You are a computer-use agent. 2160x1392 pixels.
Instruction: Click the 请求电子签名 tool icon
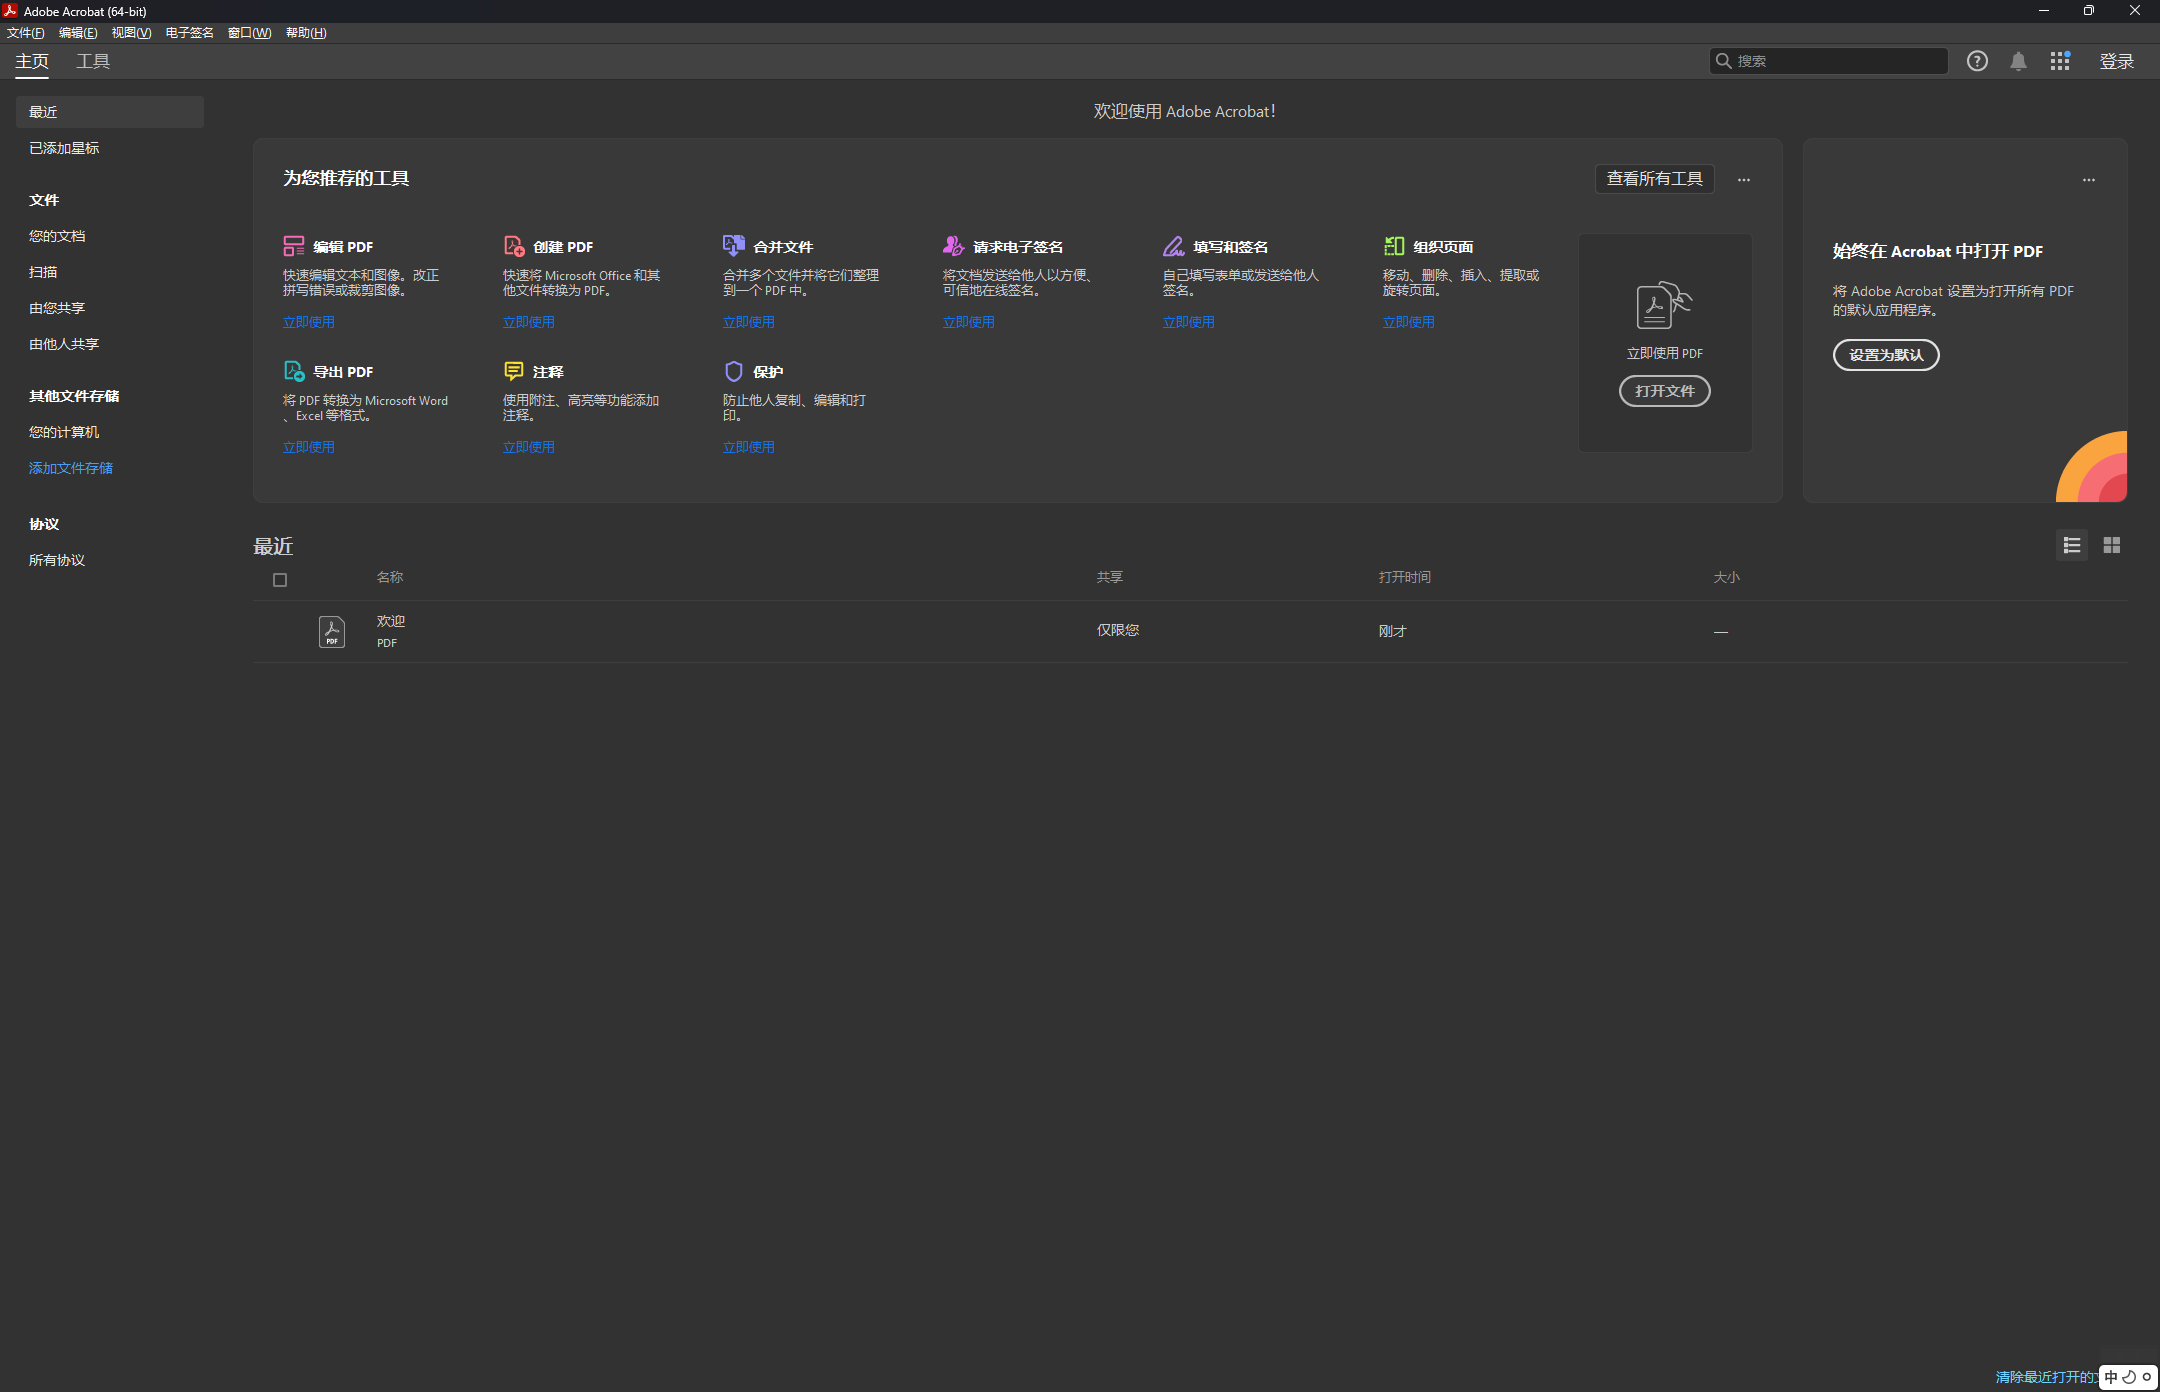coord(953,246)
